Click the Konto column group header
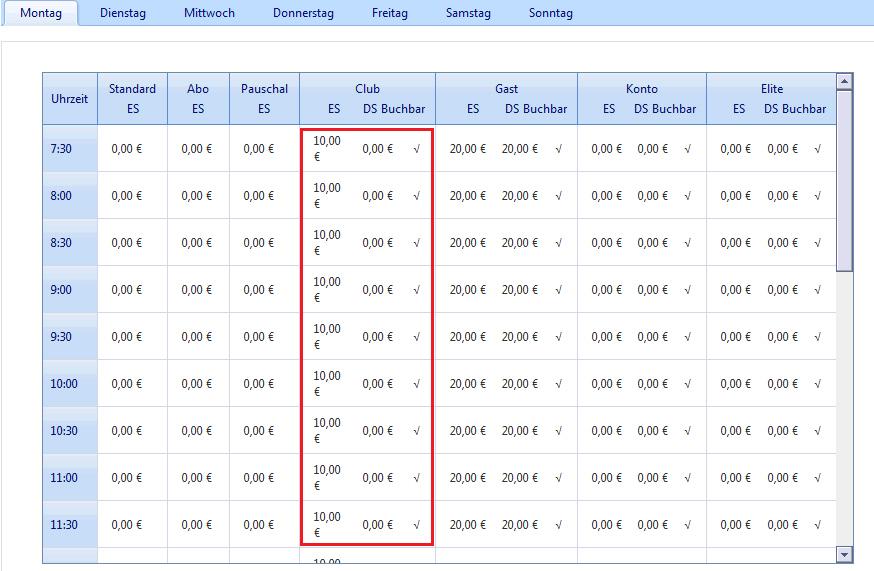Screen dimensions: 874x571 [642, 89]
